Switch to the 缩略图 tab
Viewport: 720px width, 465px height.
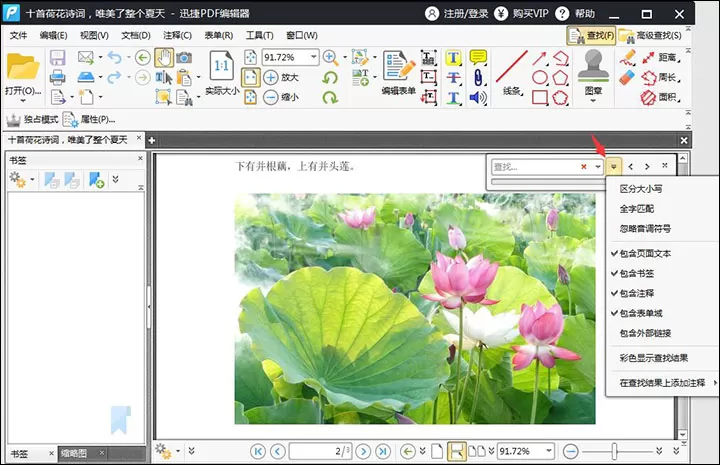pyautogui.click(x=73, y=454)
